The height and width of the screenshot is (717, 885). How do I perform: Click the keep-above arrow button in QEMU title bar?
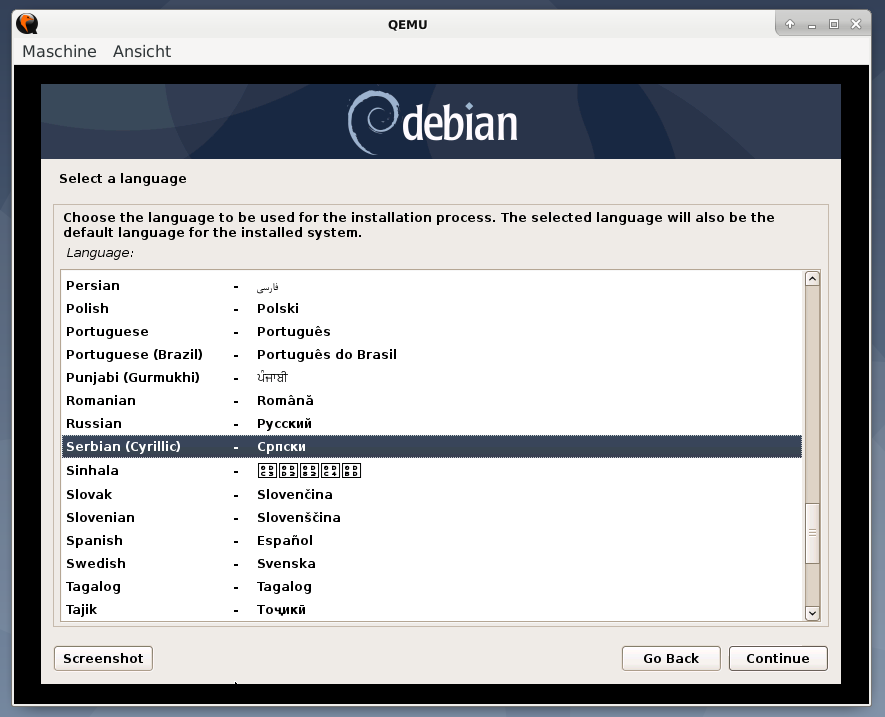790,24
